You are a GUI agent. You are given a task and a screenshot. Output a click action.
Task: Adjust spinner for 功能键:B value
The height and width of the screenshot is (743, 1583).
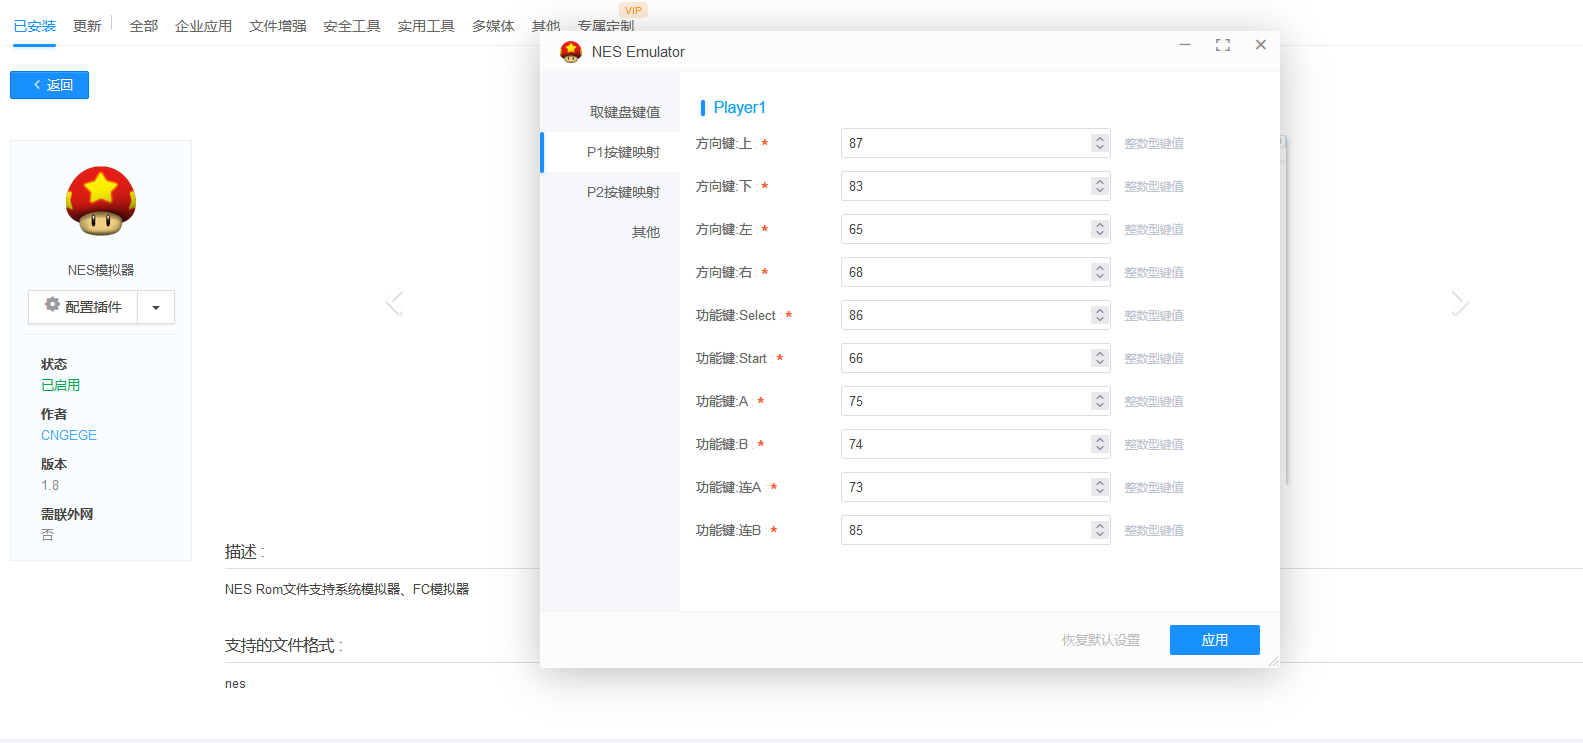[1100, 444]
